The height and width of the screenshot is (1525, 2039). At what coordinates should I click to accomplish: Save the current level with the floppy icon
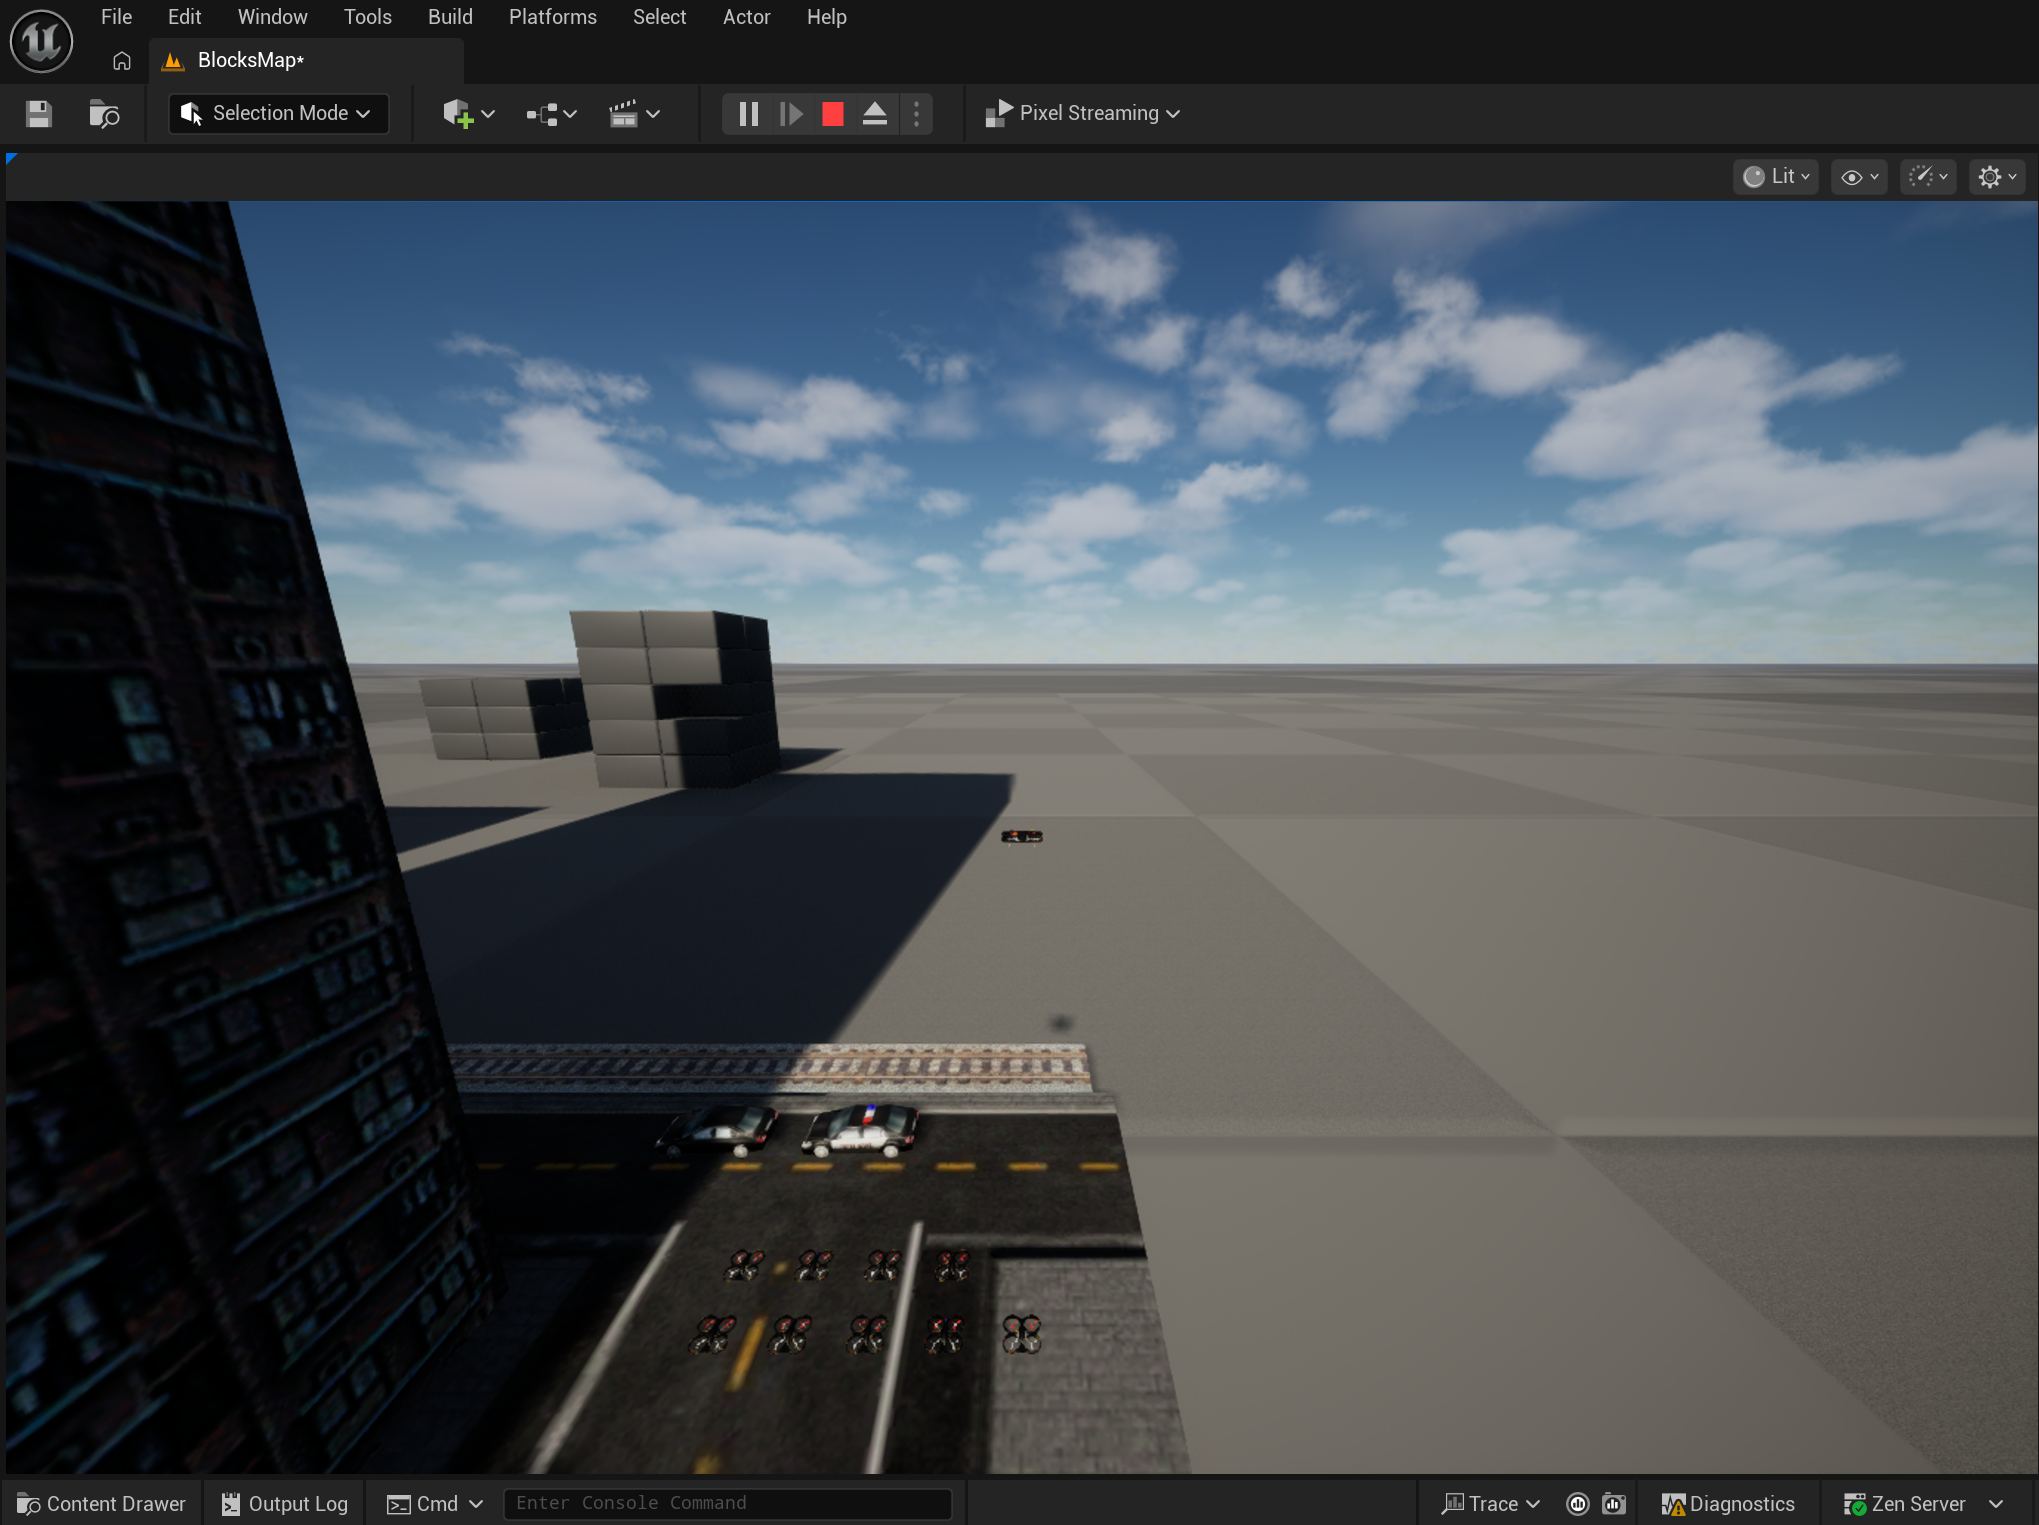[x=38, y=114]
